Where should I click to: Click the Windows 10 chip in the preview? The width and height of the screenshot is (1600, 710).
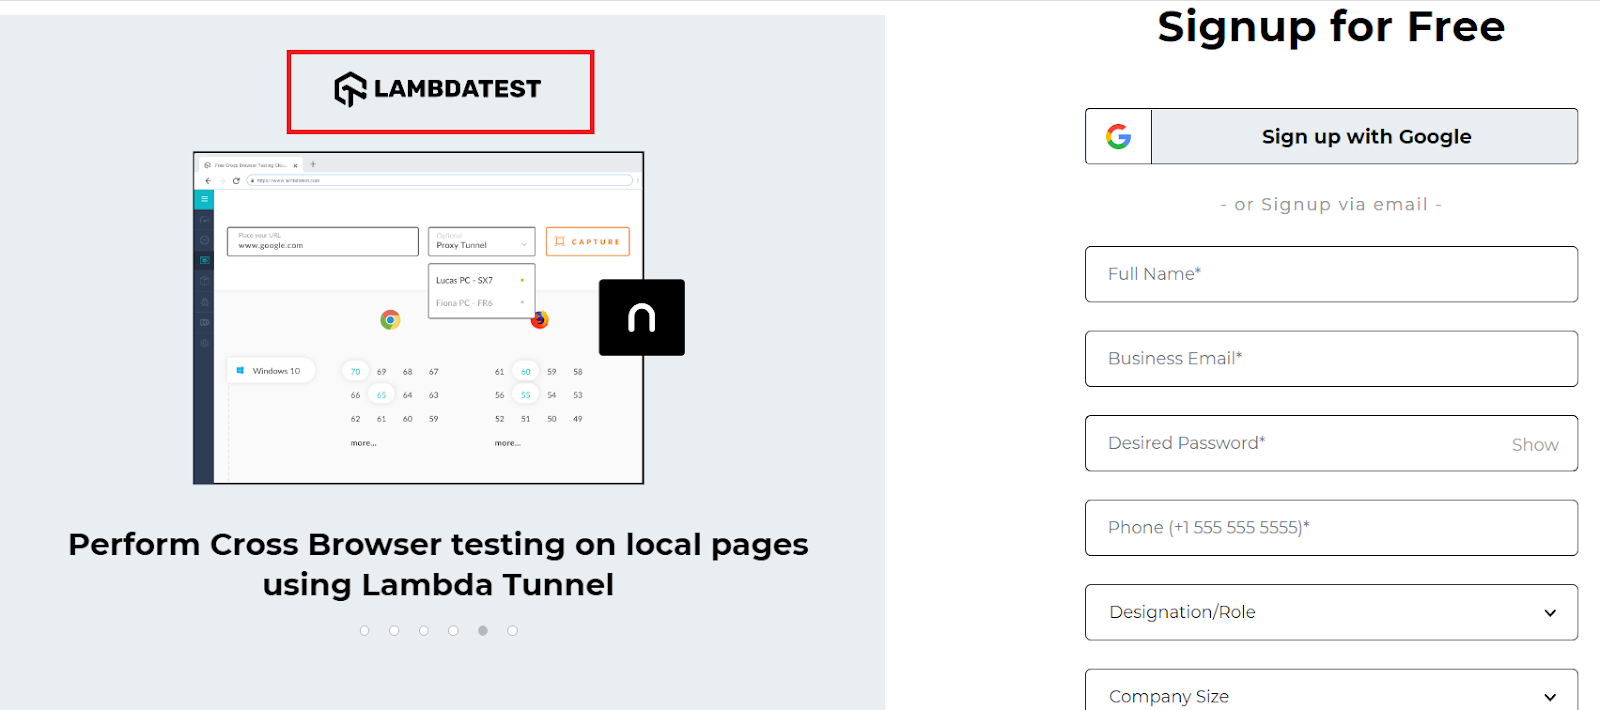270,371
